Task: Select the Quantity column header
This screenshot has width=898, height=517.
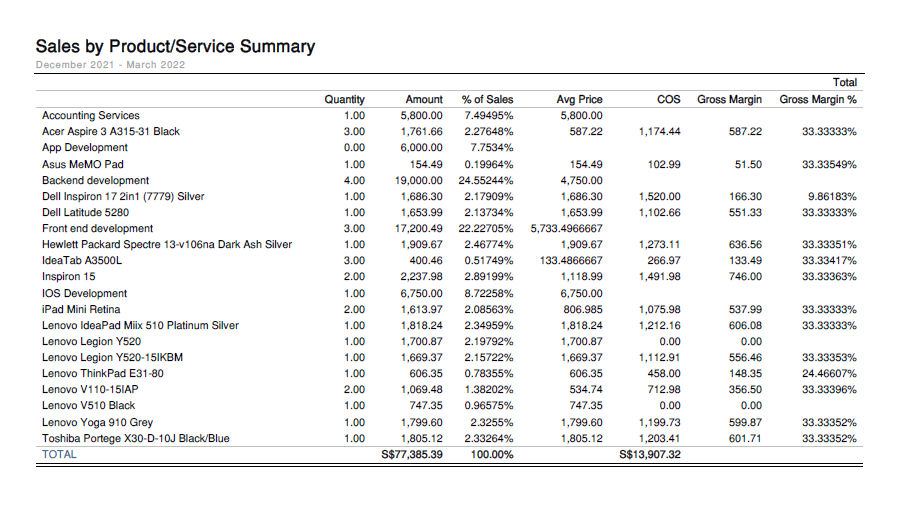Action: click(344, 99)
